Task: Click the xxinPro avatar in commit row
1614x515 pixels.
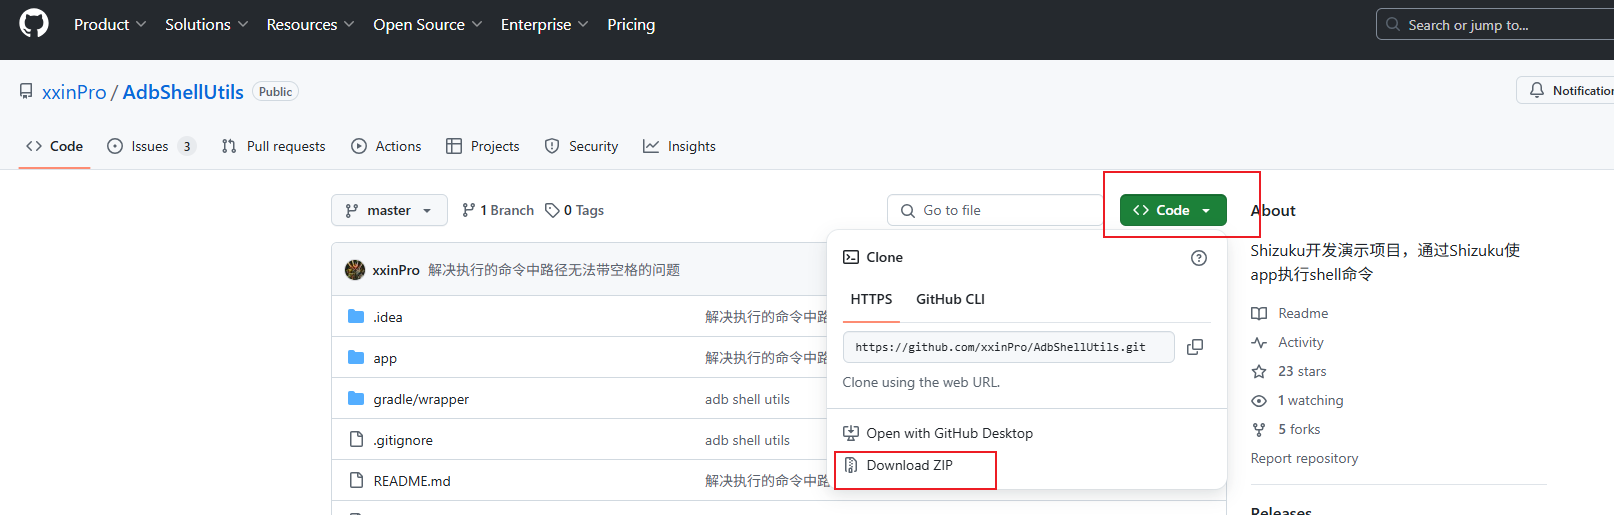Action: pos(355,270)
